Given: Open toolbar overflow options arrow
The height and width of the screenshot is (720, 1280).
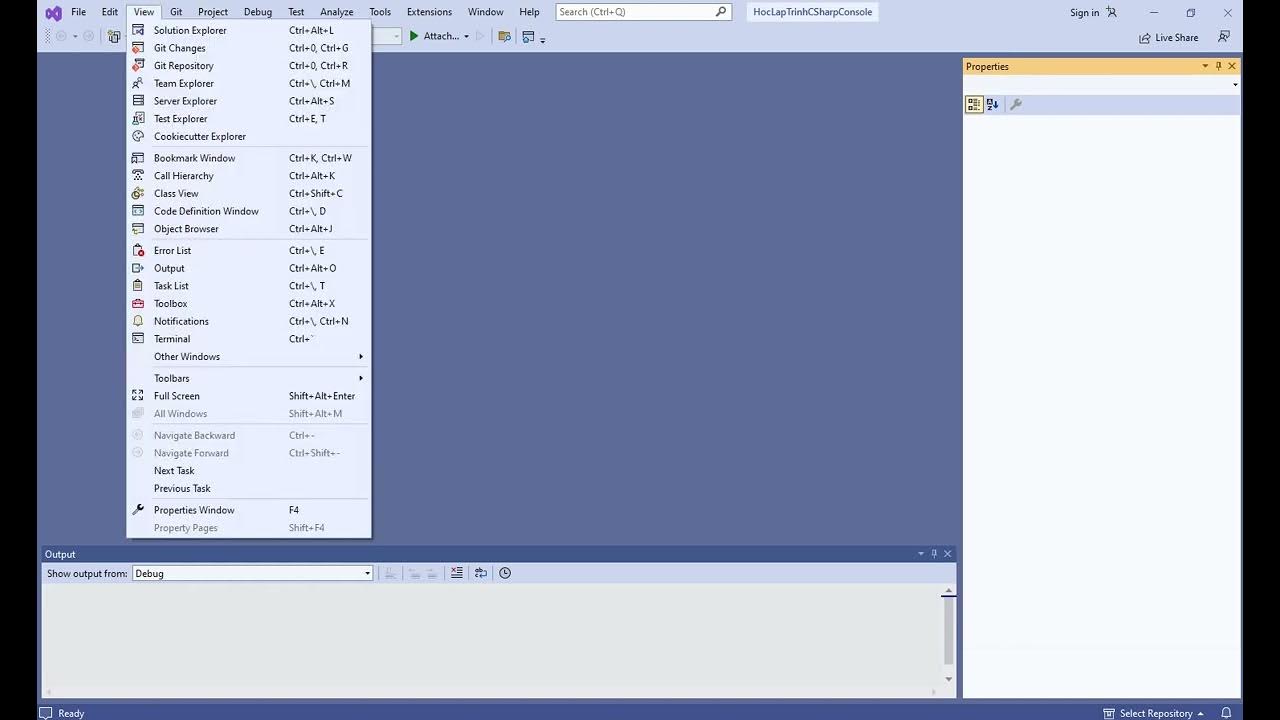Looking at the screenshot, I should click(x=543, y=39).
